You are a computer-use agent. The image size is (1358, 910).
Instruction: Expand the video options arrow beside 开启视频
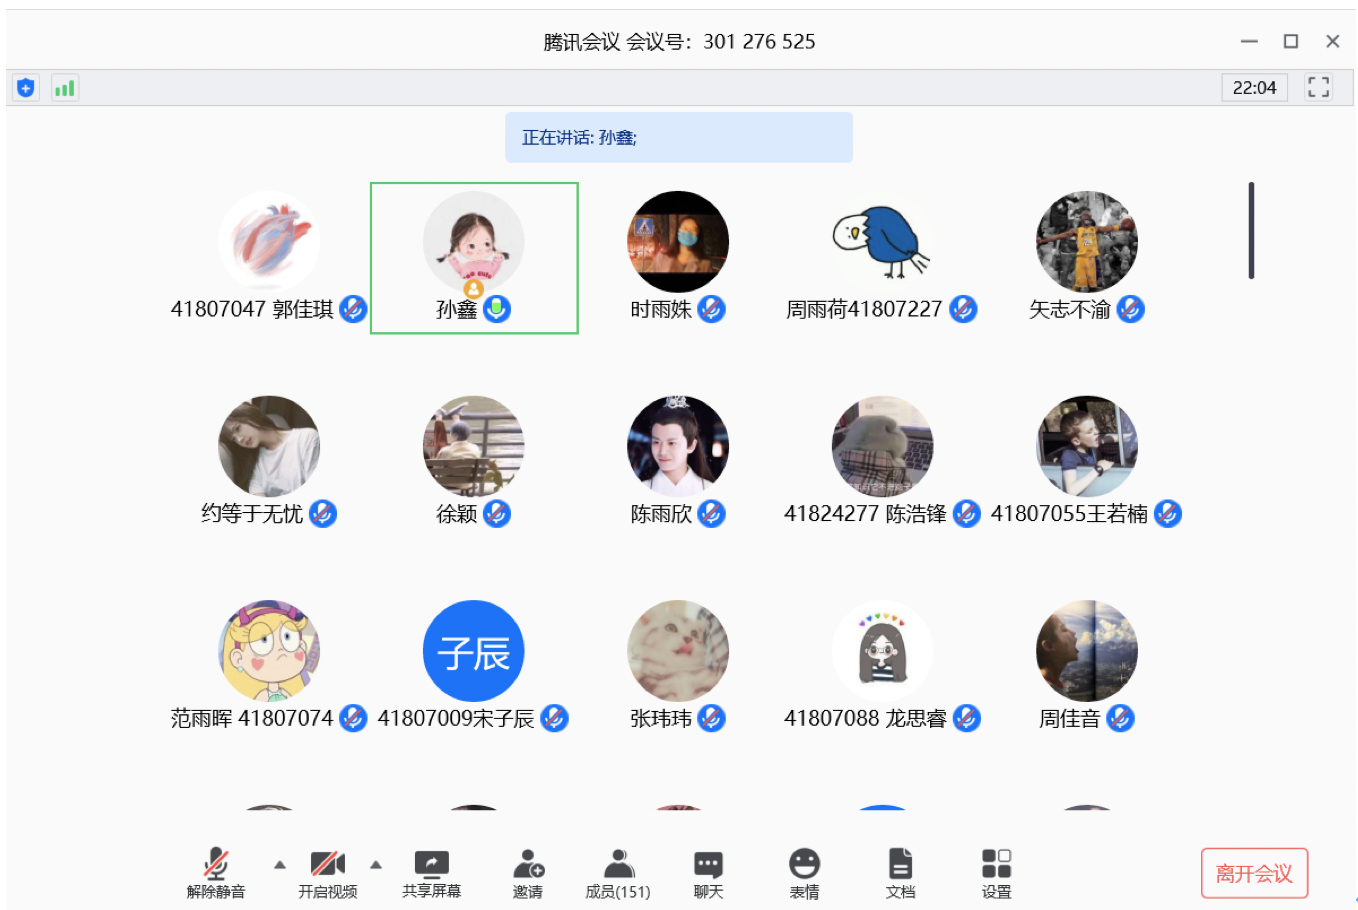coord(376,864)
